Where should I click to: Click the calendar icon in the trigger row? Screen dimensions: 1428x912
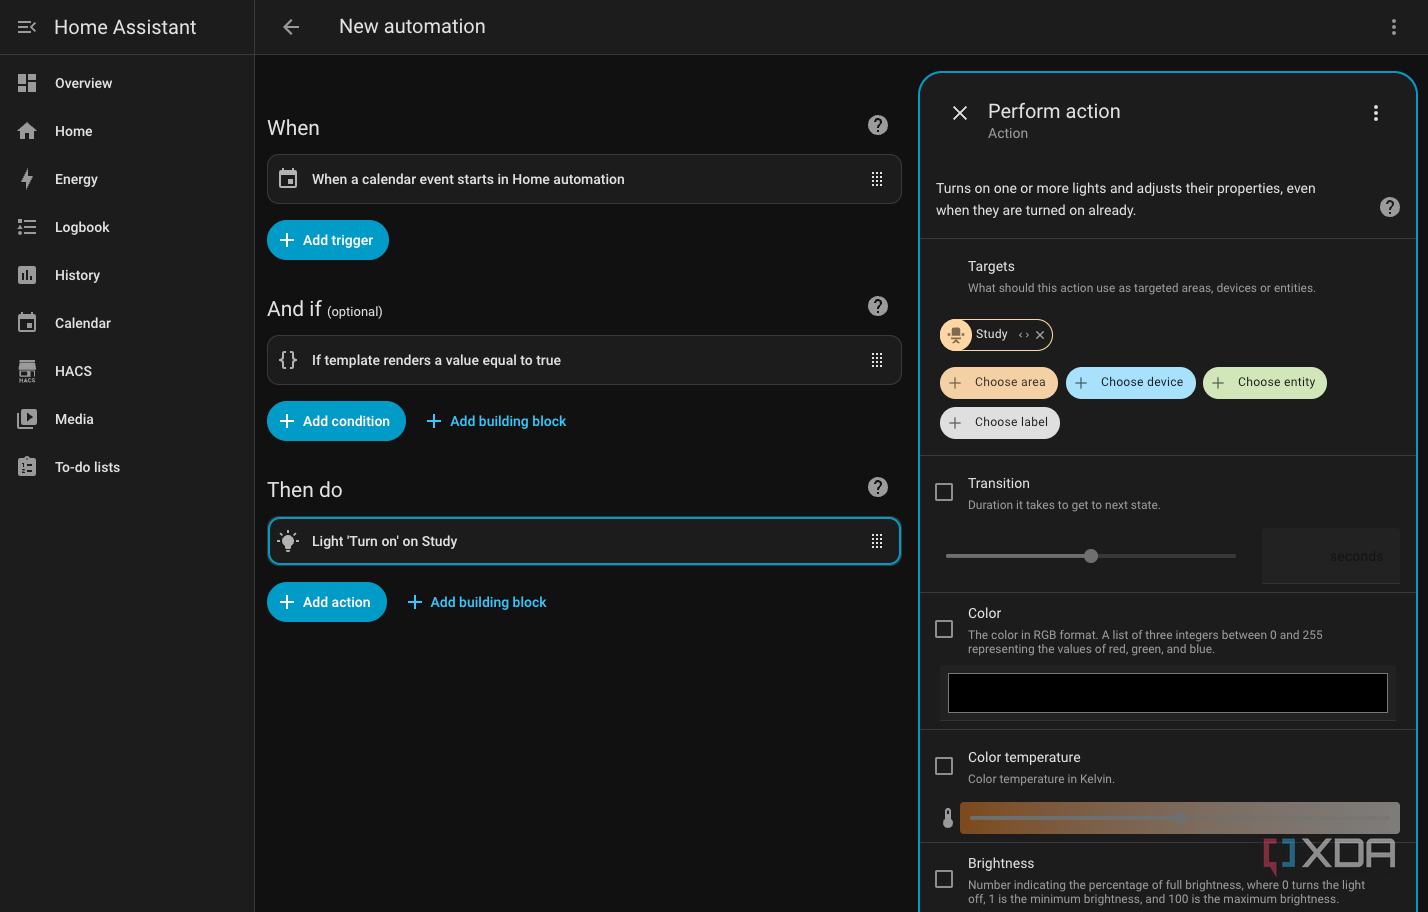(288, 179)
